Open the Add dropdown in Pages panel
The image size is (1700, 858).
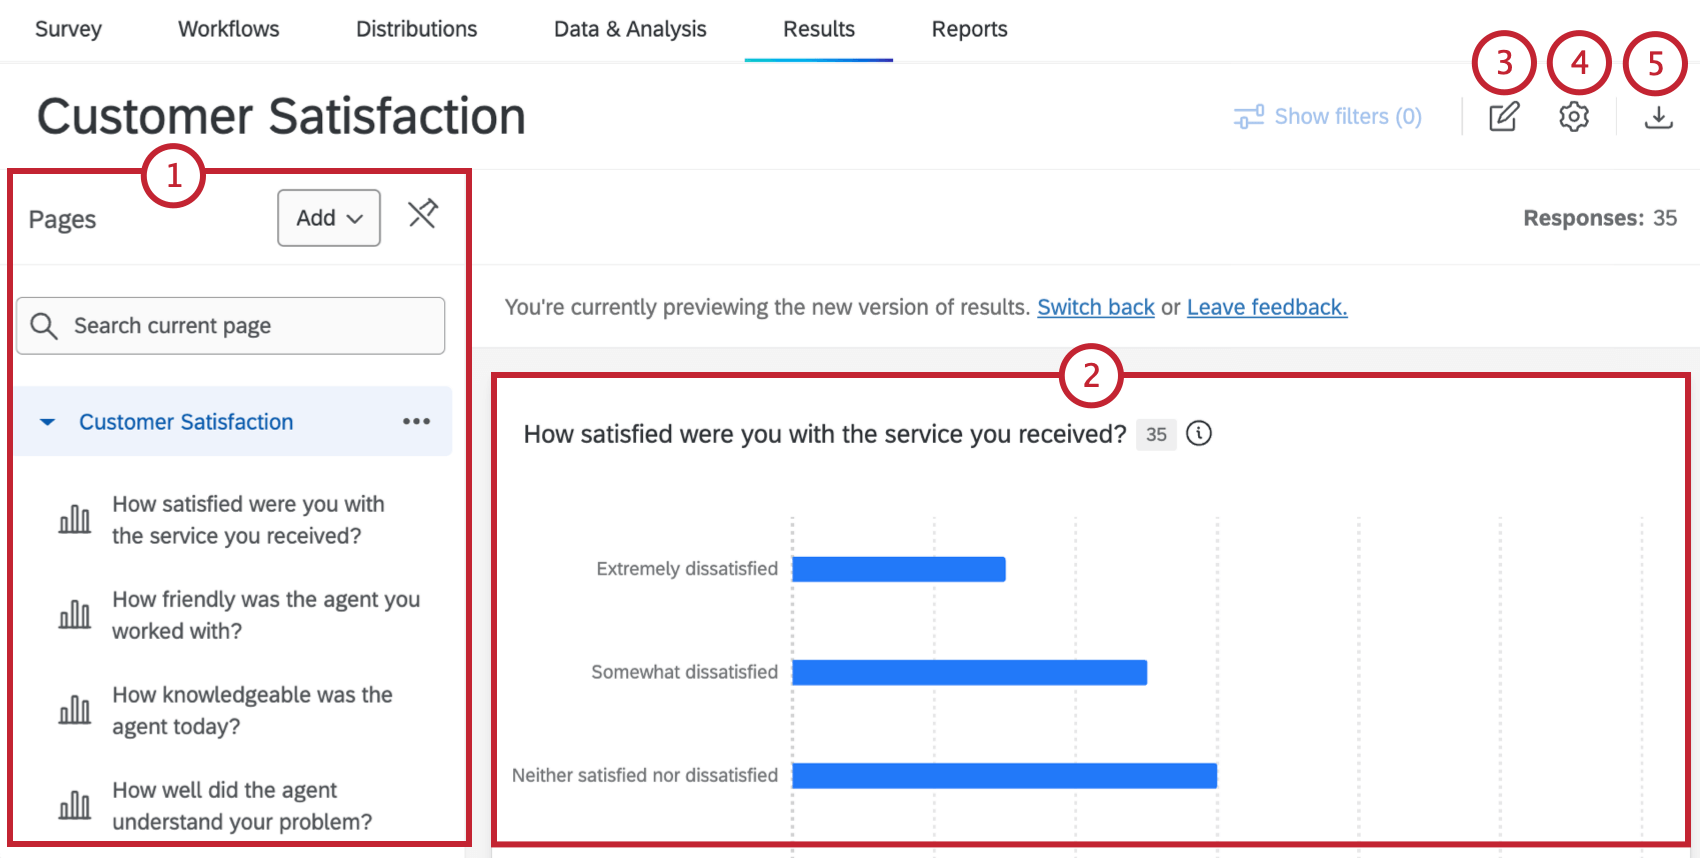[x=329, y=218]
